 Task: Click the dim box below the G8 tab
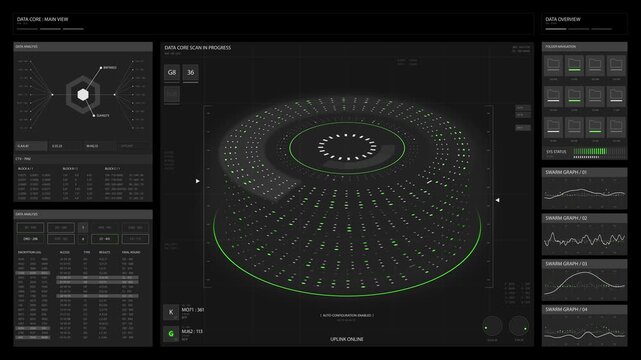pos(172,94)
